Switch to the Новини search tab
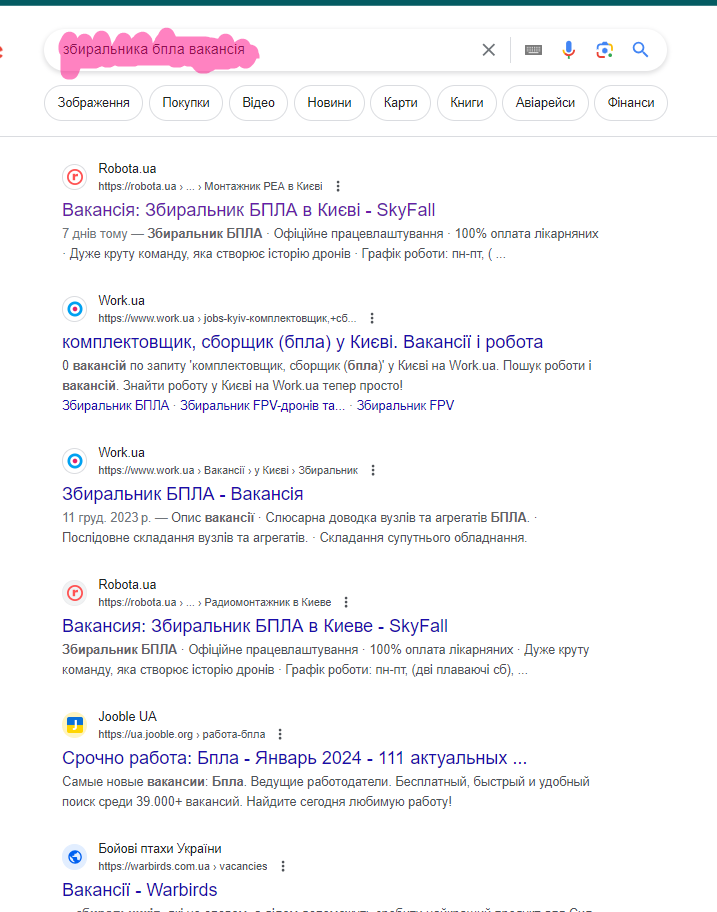This screenshot has height=912, width=717. [329, 102]
